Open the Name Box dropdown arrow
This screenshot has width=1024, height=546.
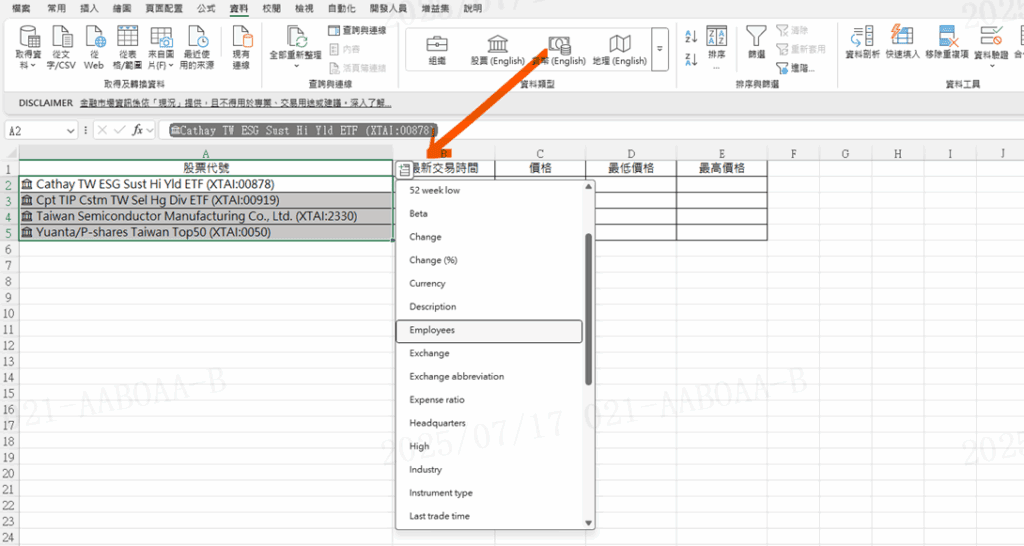[x=71, y=130]
